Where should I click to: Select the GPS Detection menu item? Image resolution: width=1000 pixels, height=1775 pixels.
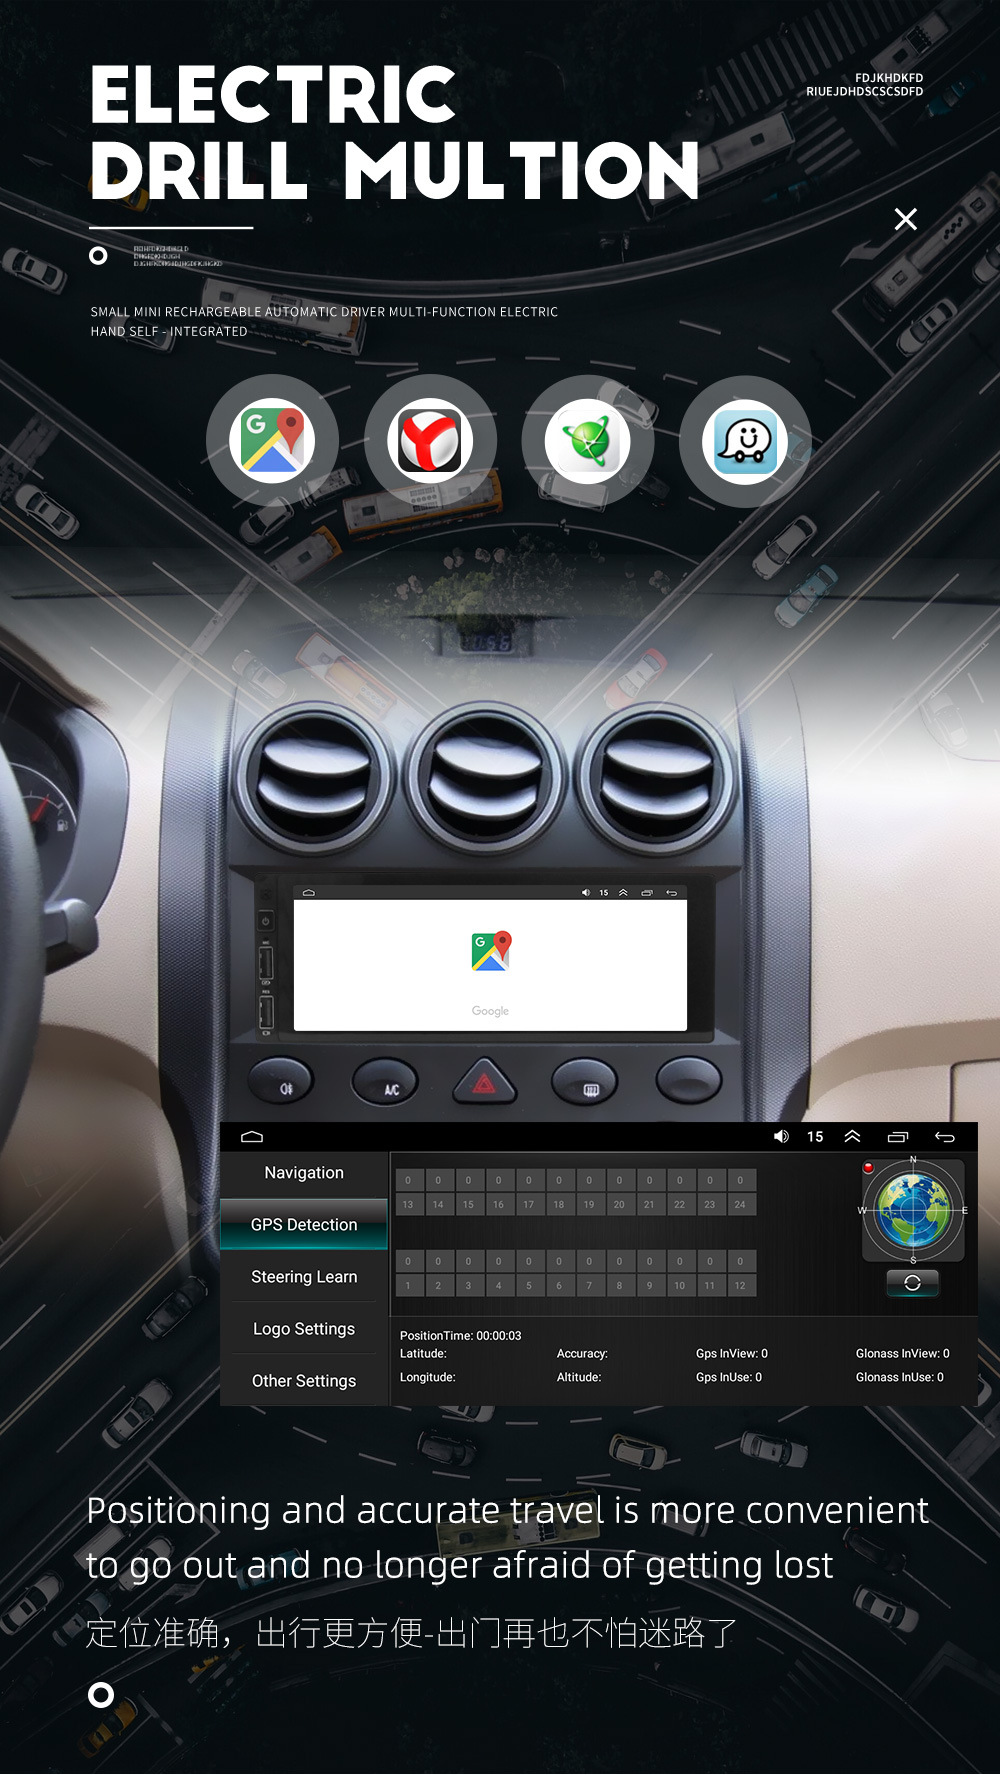[304, 1225]
